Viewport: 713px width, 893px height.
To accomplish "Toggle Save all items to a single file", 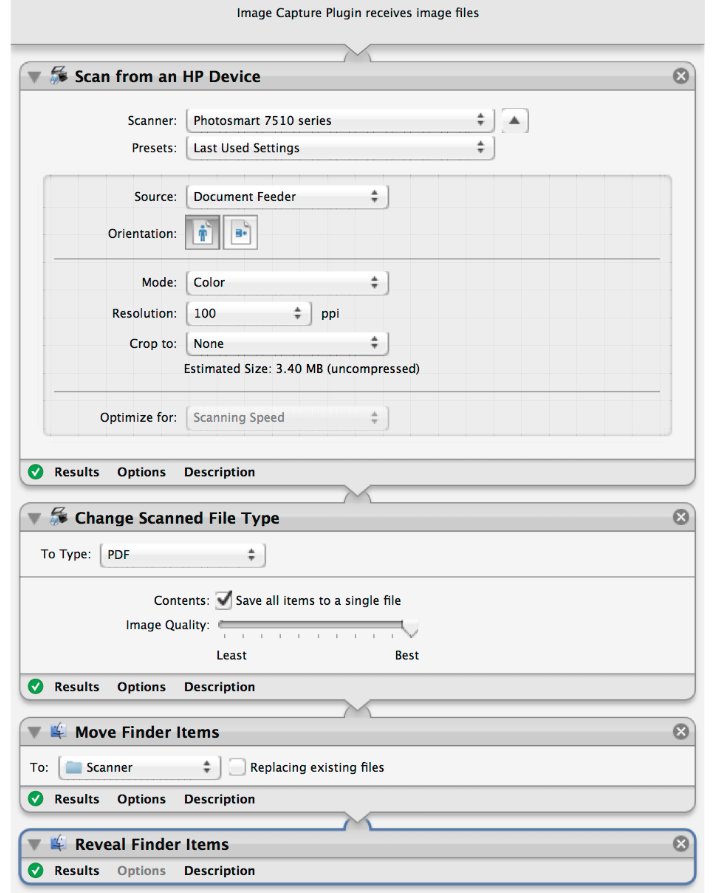I will pyautogui.click(x=224, y=600).
